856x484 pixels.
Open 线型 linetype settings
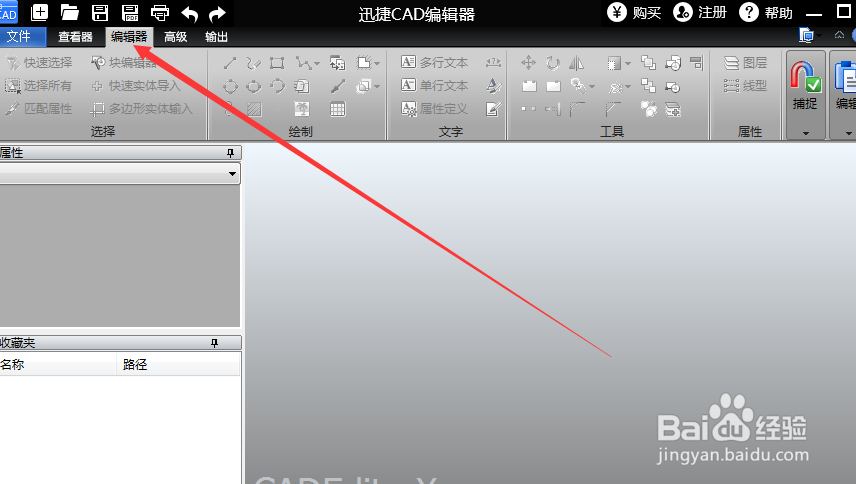tap(745, 86)
